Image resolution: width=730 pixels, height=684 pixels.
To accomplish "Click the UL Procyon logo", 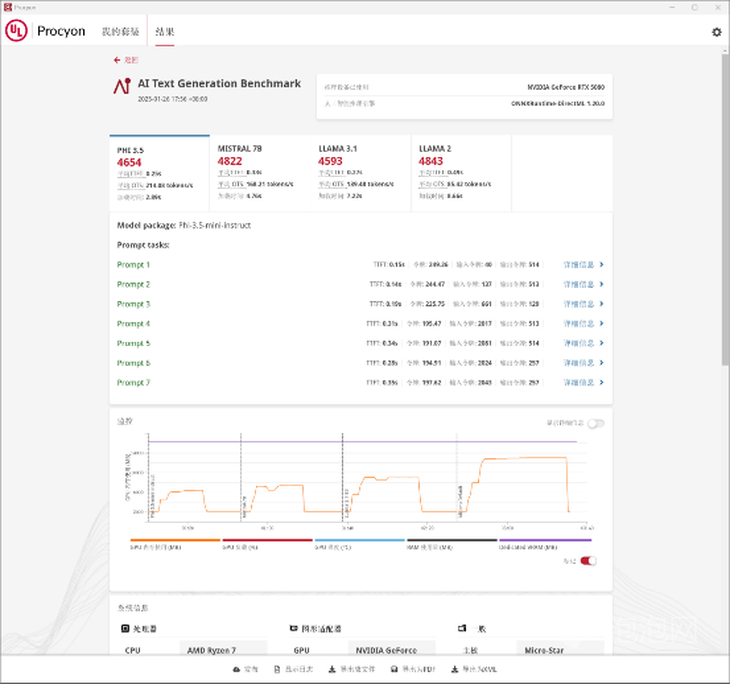I will (16, 31).
